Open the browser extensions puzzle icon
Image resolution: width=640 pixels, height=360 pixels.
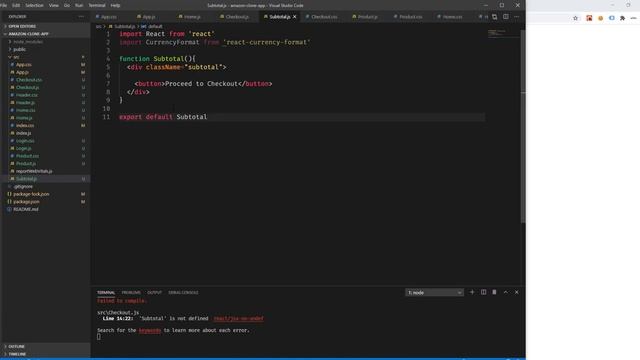622,18
